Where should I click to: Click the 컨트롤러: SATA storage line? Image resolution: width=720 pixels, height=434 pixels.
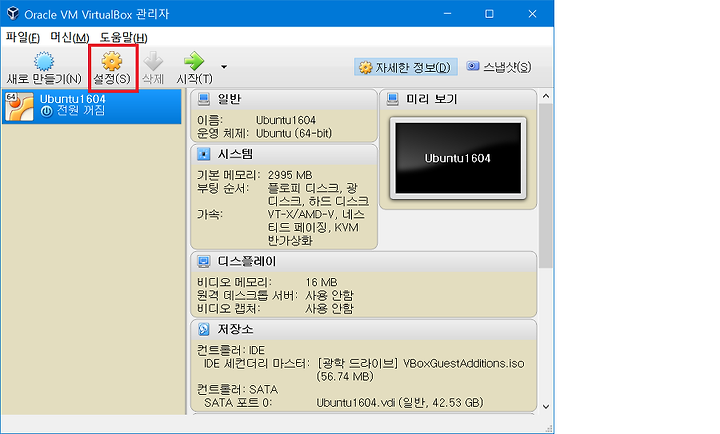(x=237, y=389)
